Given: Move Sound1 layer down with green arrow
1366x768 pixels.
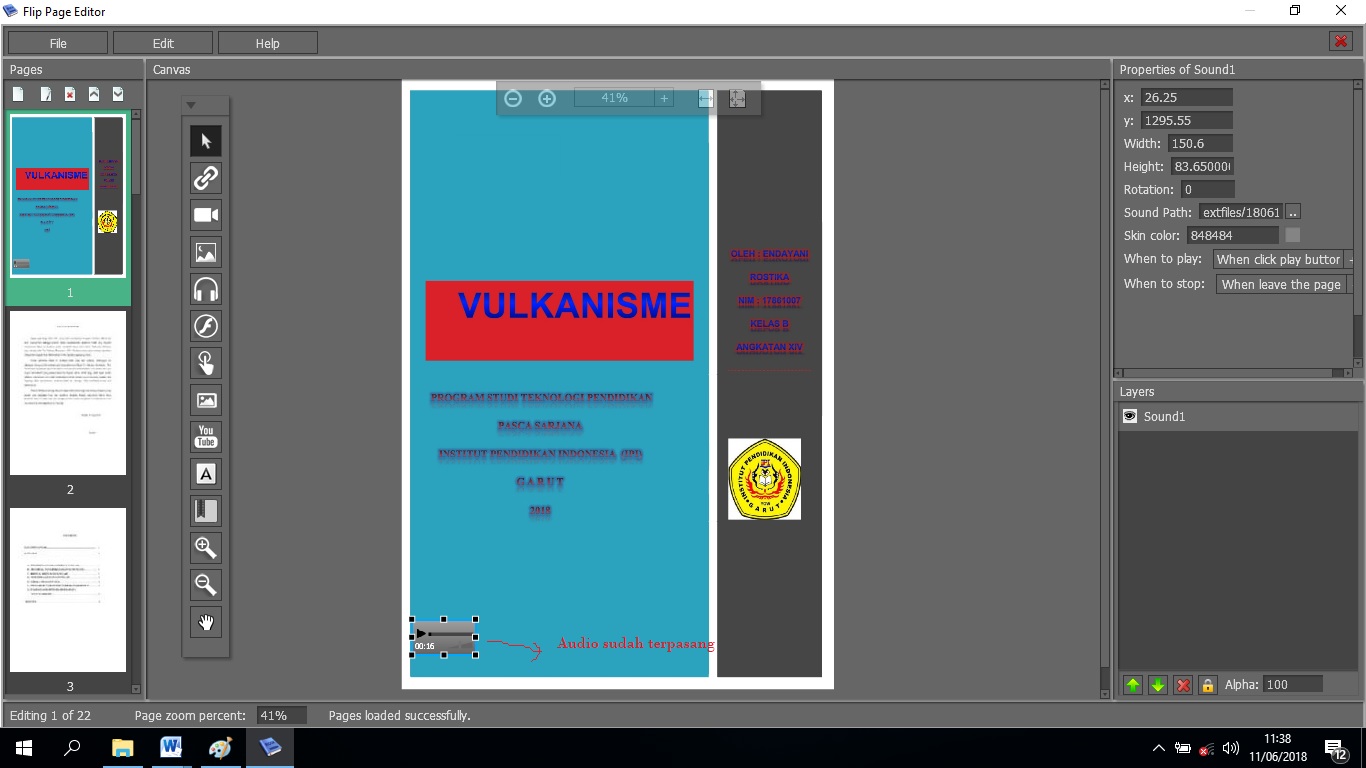Looking at the screenshot, I should 1158,685.
